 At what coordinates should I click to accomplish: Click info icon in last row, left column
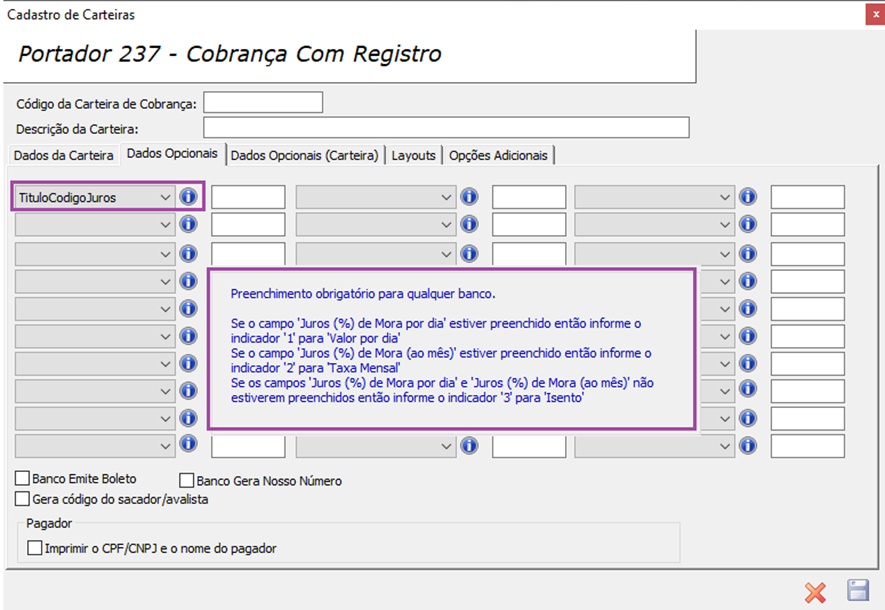pos(189,444)
